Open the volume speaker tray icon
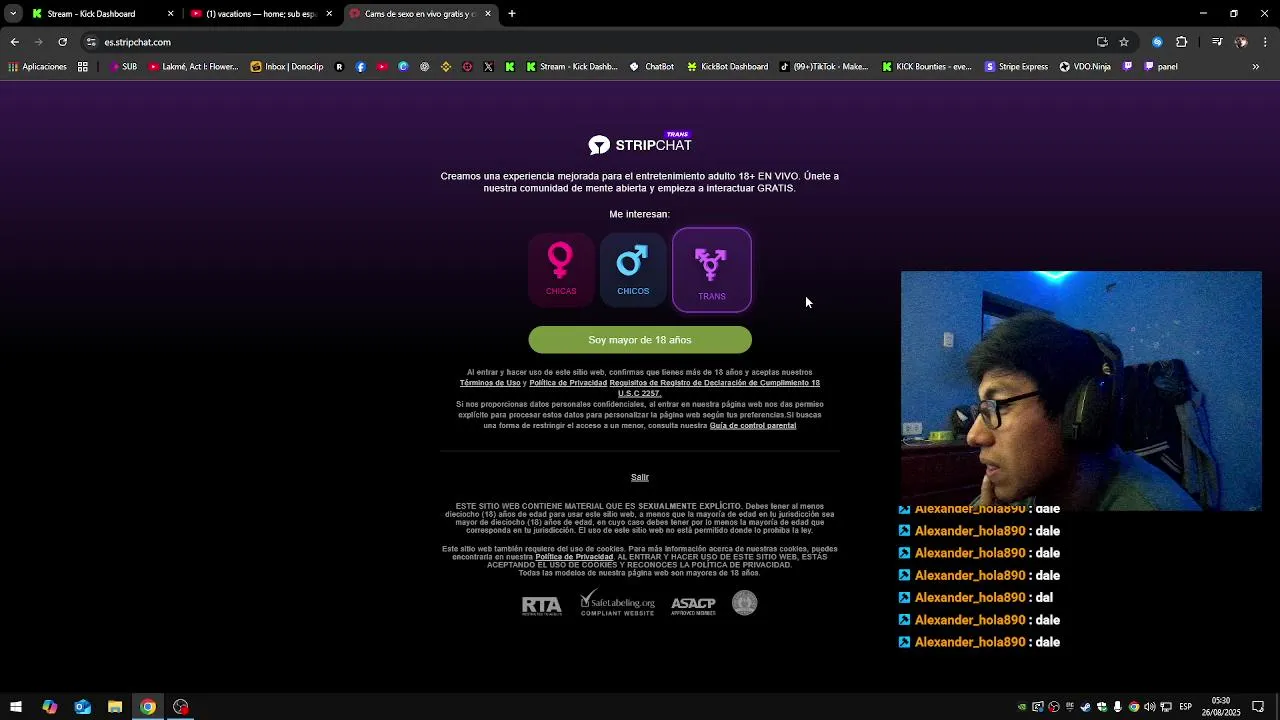 coord(1150,707)
